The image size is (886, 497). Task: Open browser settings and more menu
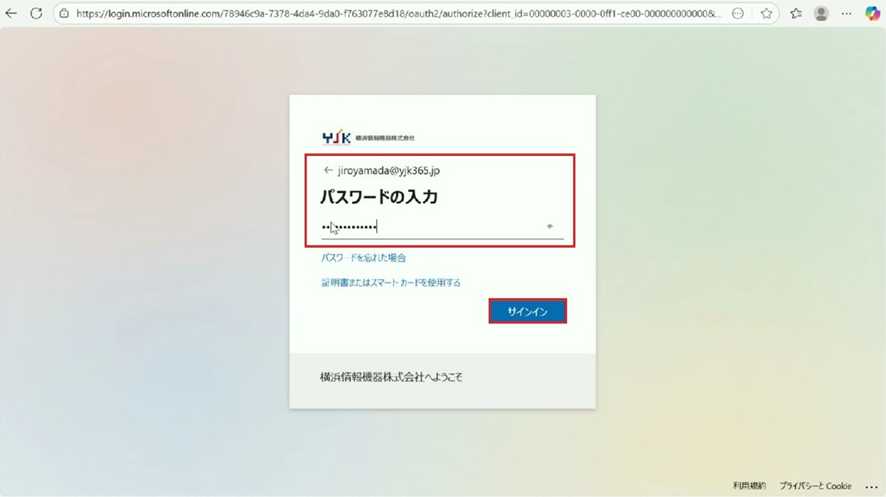pyautogui.click(x=847, y=14)
